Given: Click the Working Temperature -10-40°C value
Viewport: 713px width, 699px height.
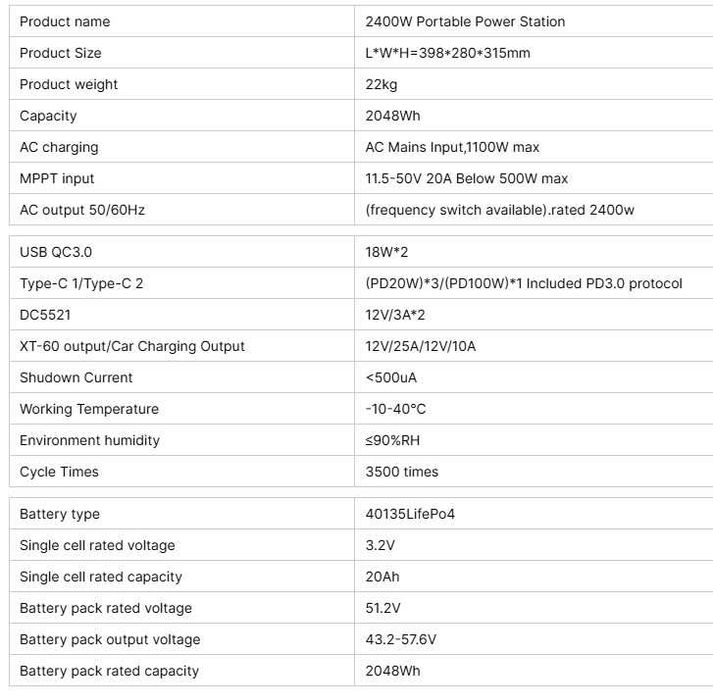Looking at the screenshot, I should coord(396,409).
